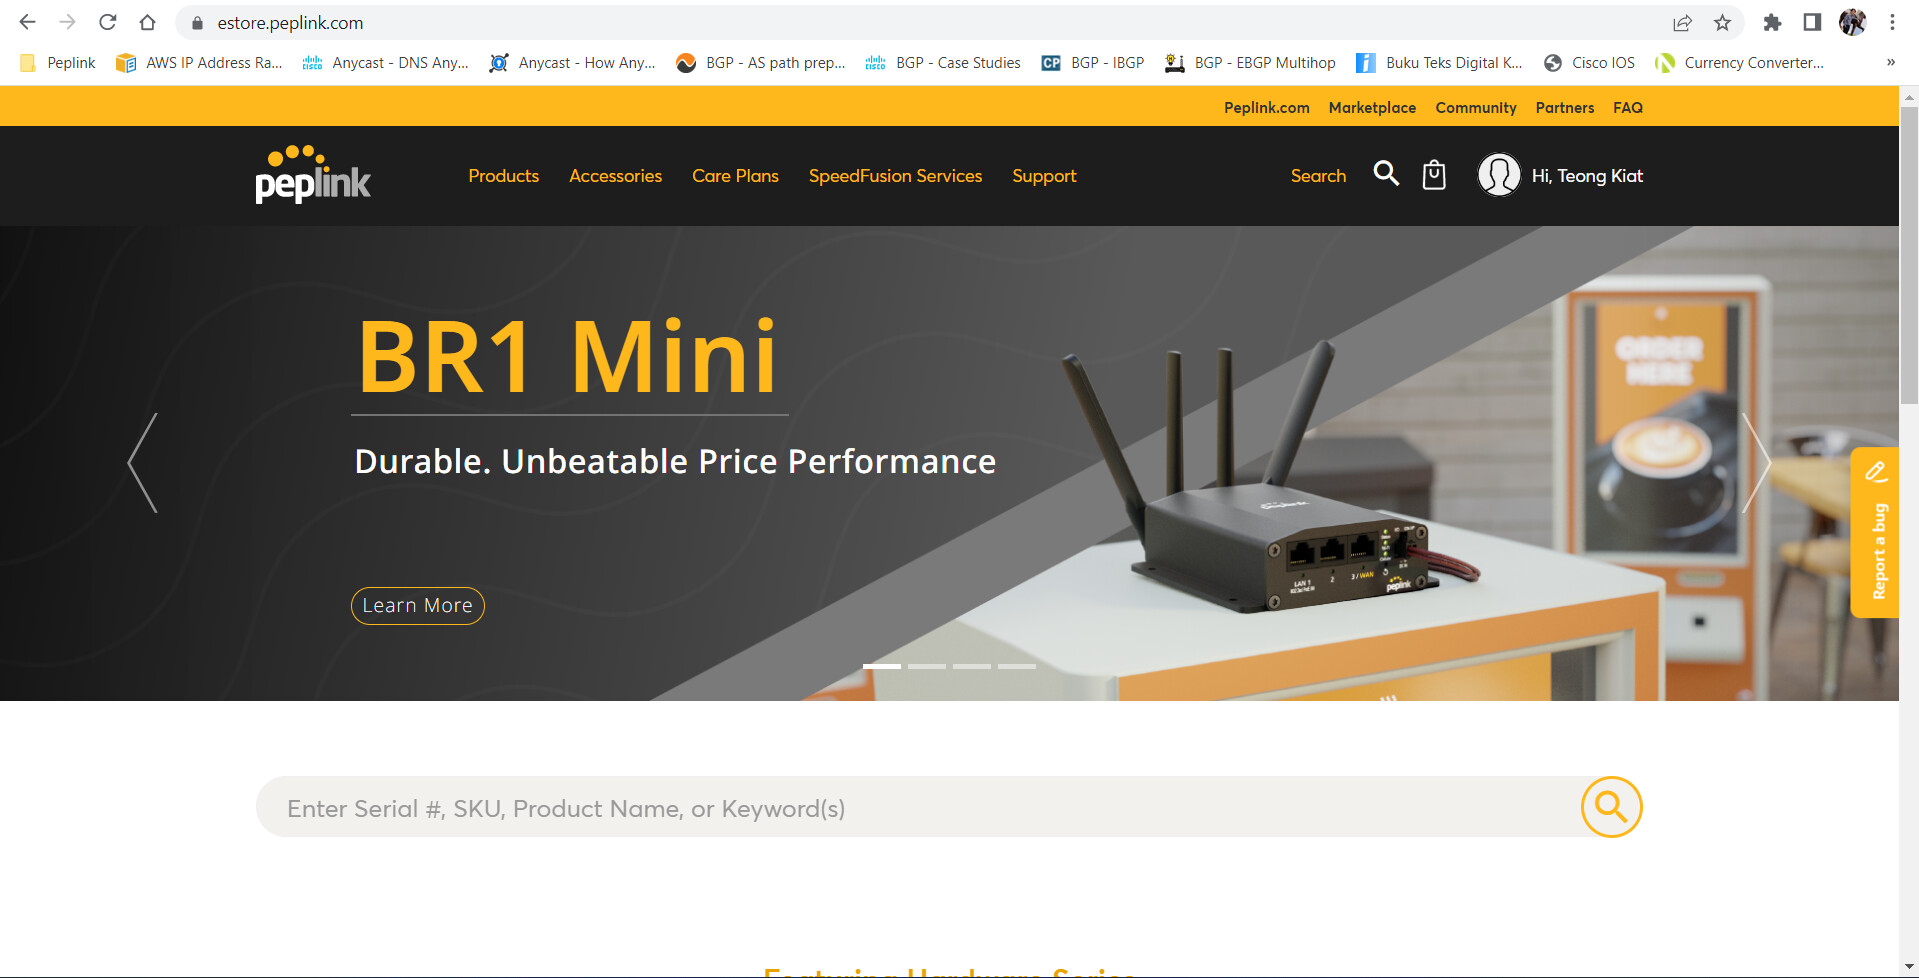Bookmark this page with the star icon
1919x978 pixels.
click(x=1722, y=22)
